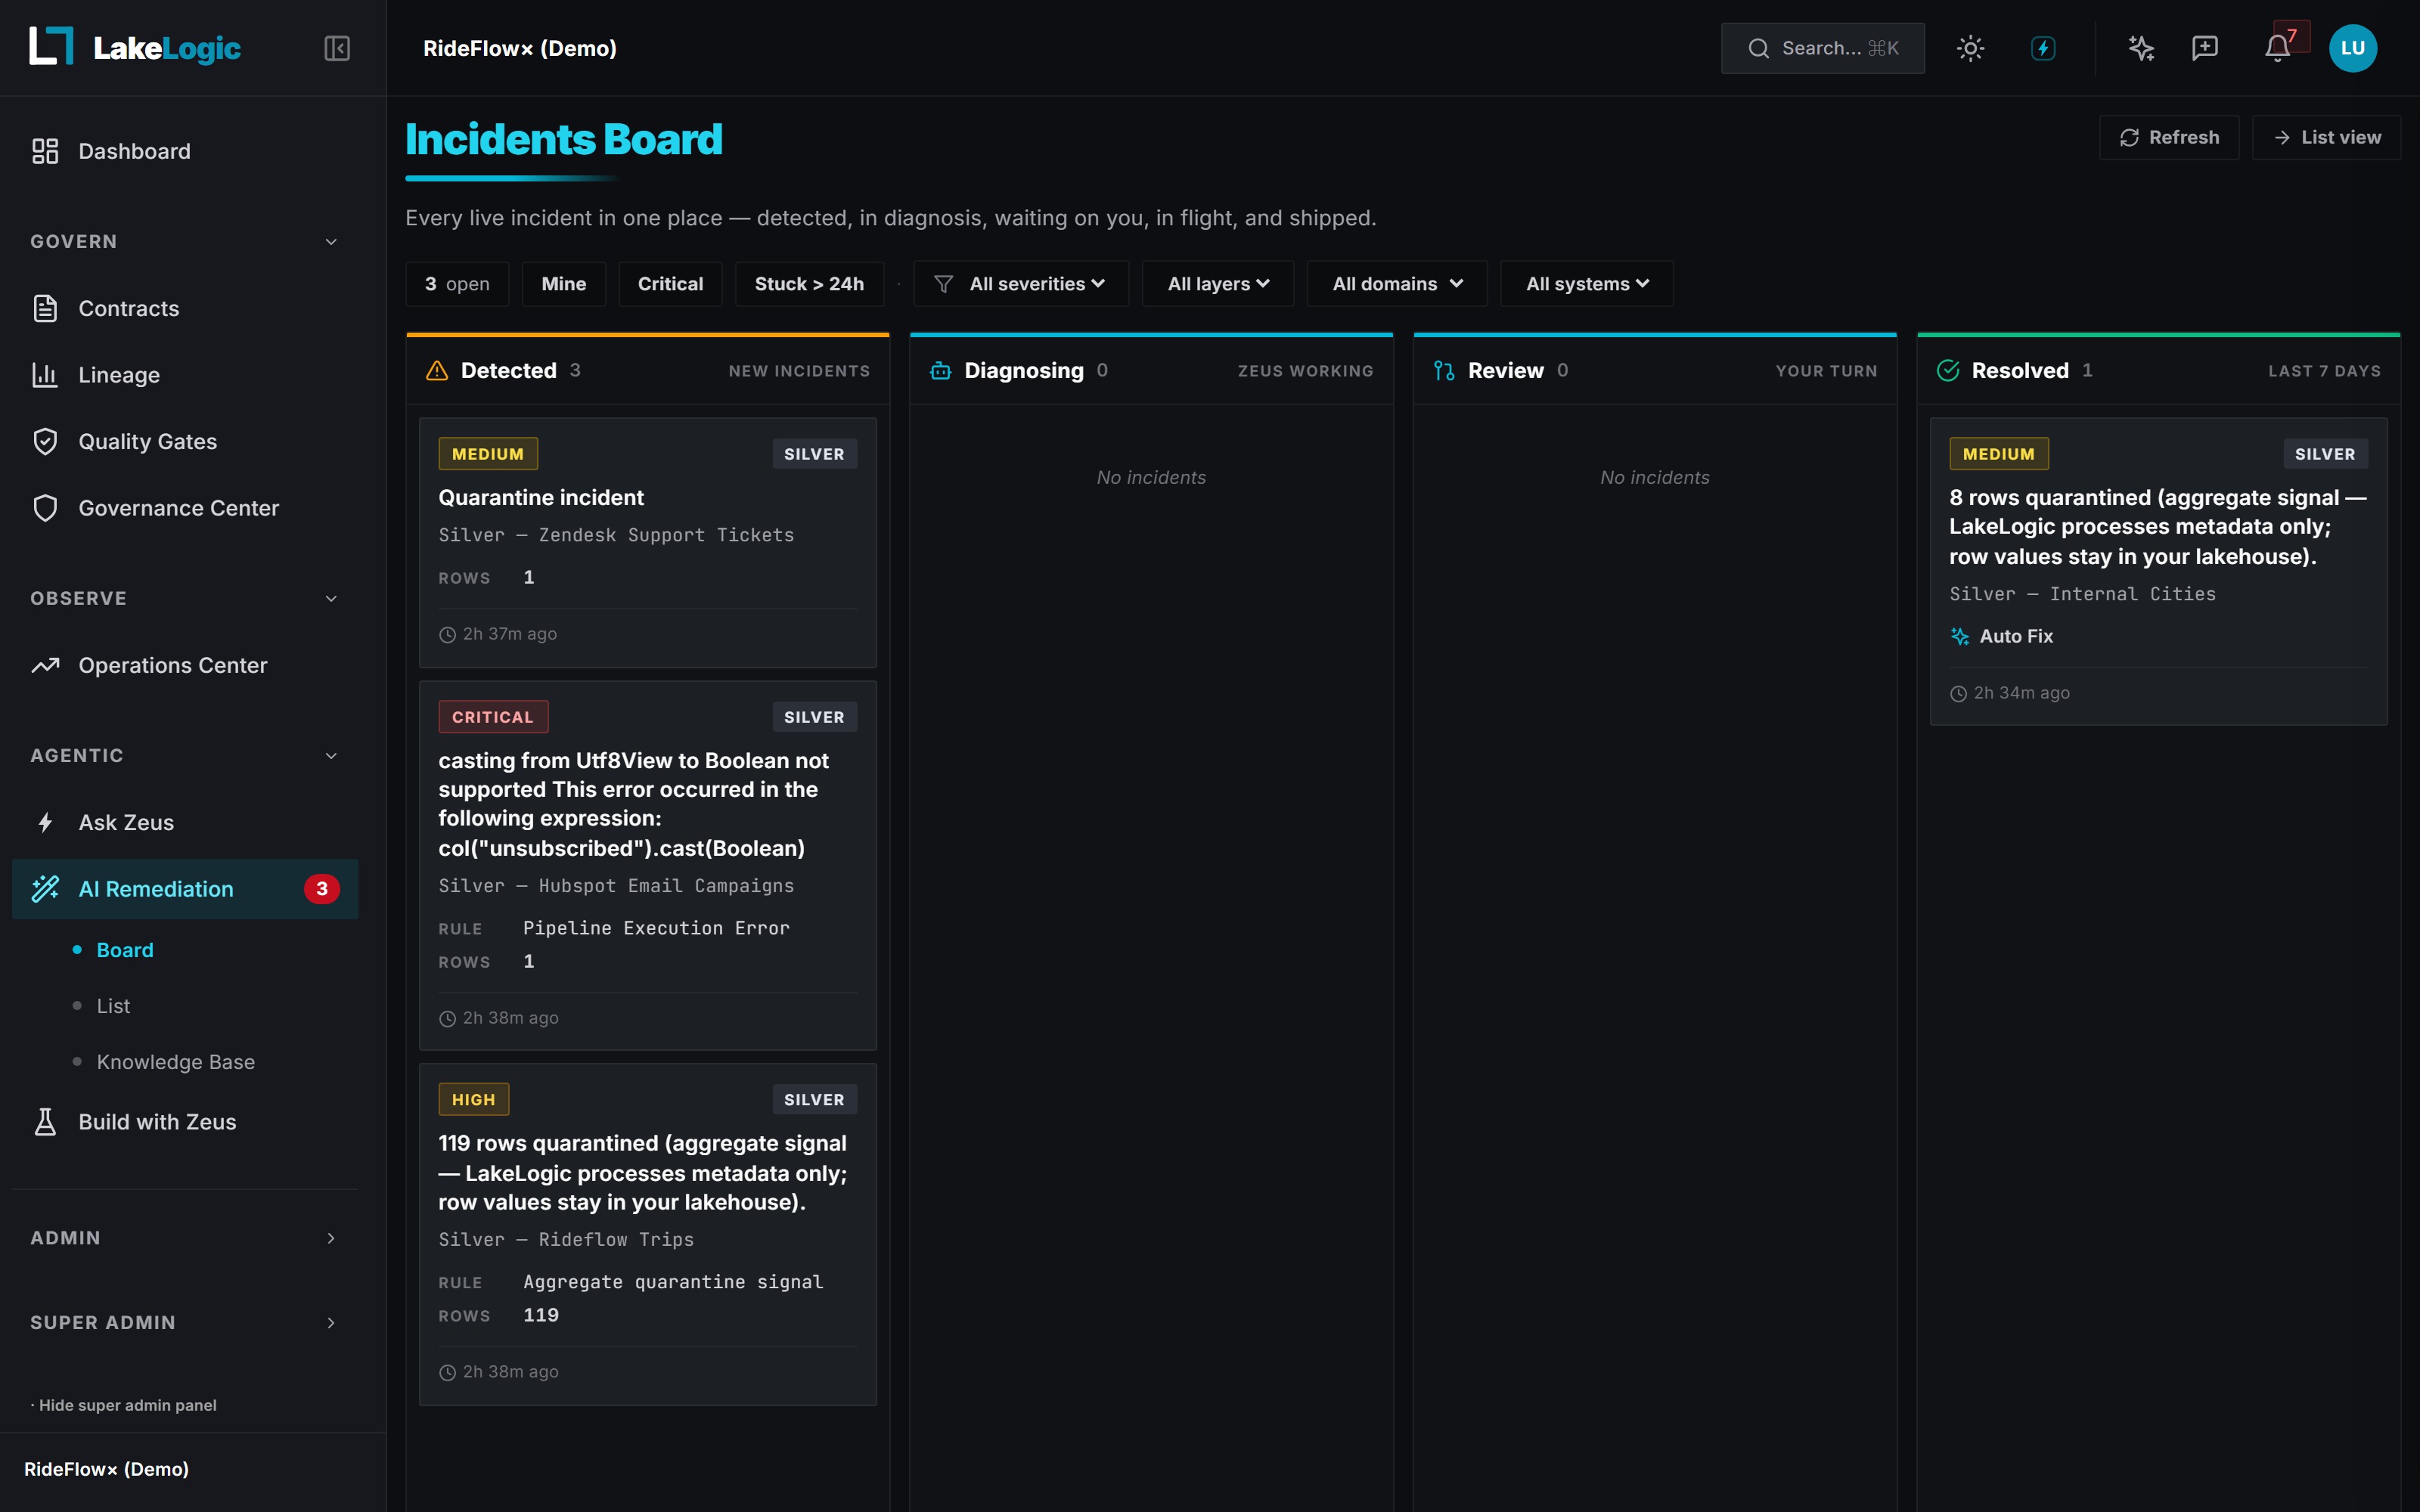2420x1512 pixels.
Task: Click the lightning bolt Zeus icon in header
Action: (2043, 48)
